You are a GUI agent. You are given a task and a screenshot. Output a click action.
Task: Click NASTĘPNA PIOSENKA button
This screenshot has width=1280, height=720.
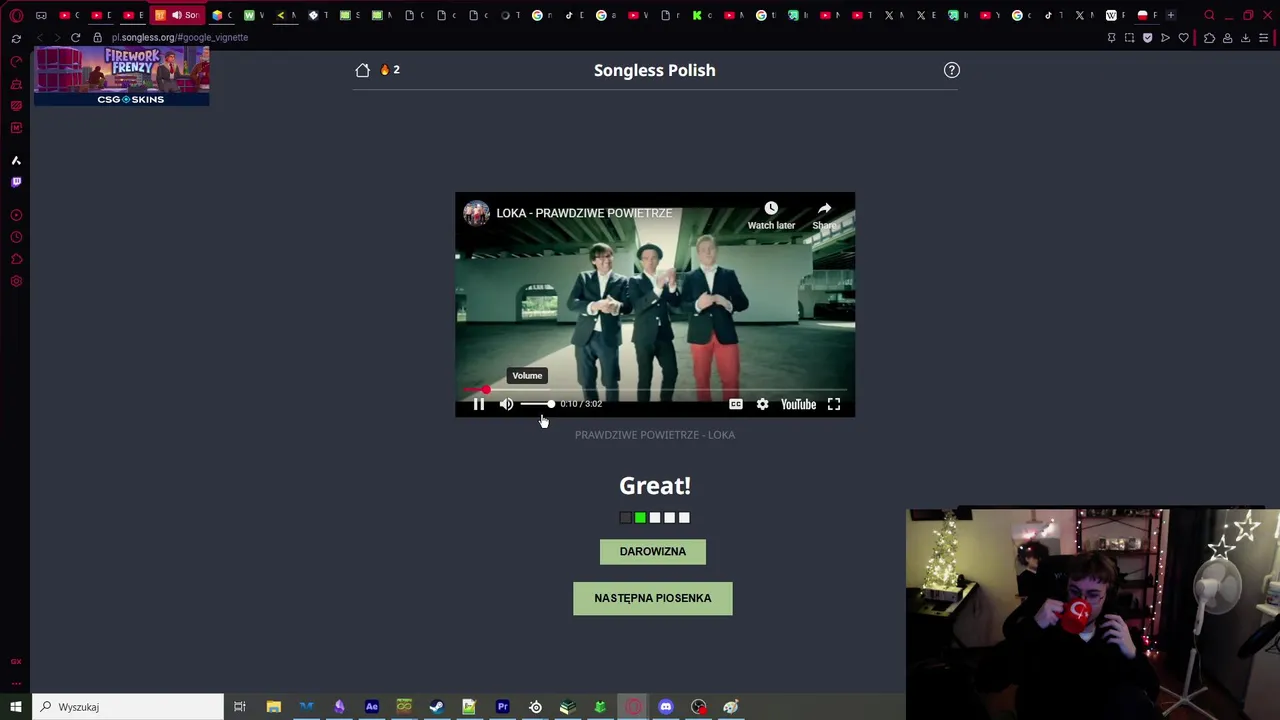[652, 598]
